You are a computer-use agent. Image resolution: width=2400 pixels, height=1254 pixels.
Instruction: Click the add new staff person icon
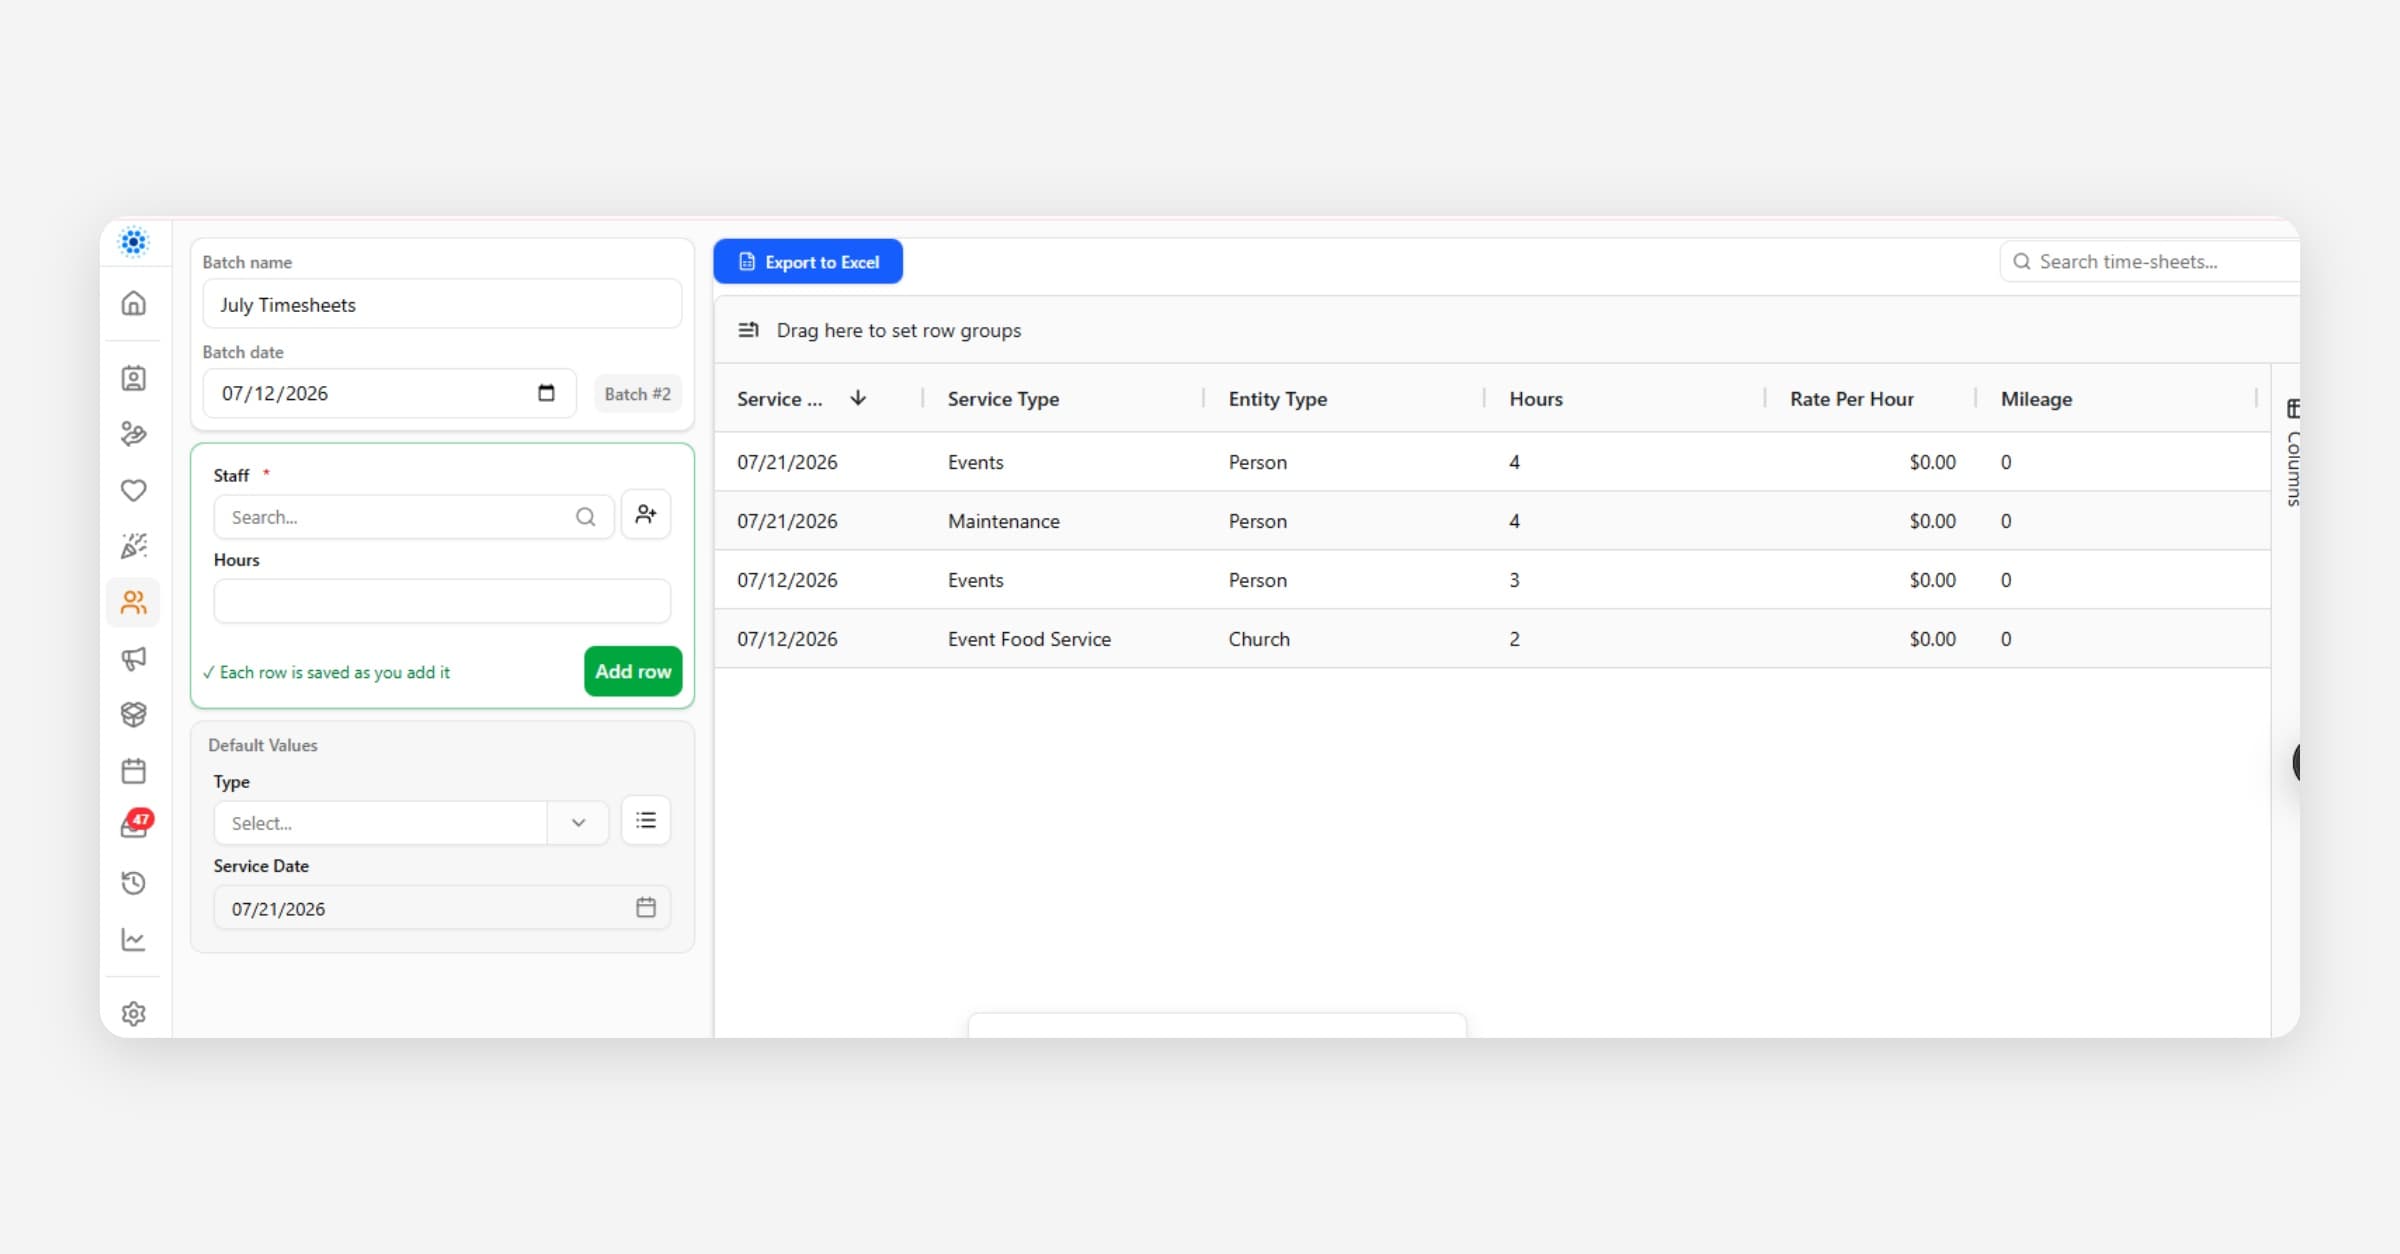click(646, 514)
